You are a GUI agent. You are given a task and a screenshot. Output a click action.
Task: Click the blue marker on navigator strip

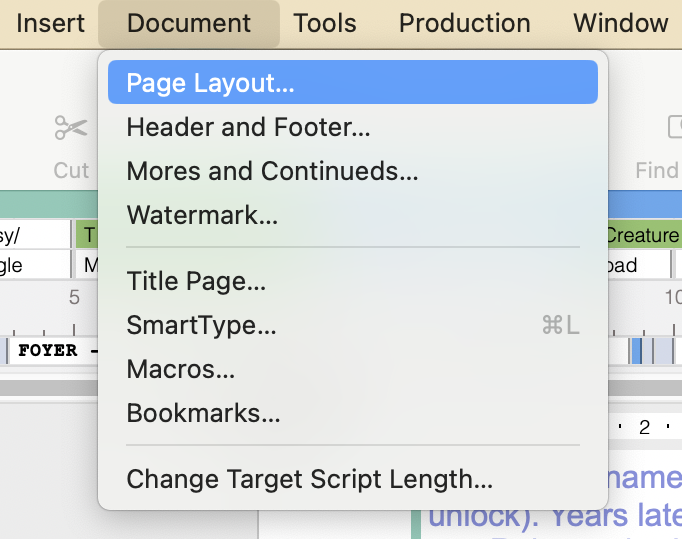[x=636, y=351]
